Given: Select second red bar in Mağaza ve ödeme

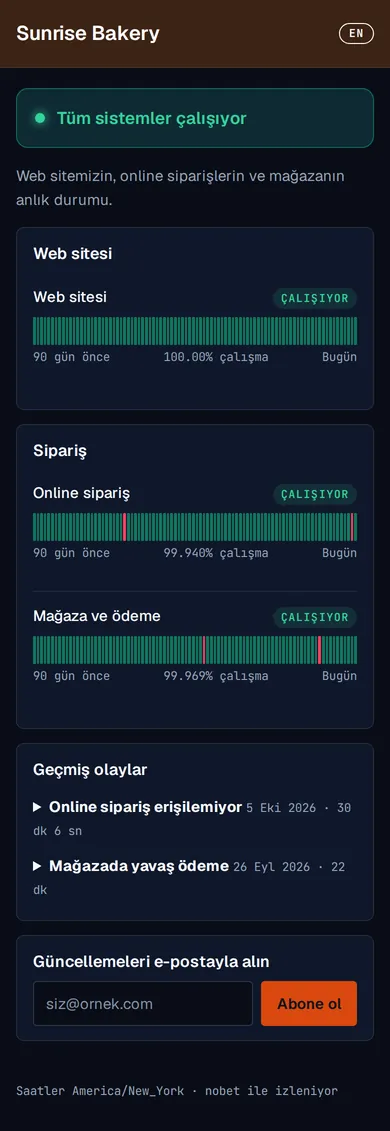Looking at the screenshot, I should pos(319,650).
